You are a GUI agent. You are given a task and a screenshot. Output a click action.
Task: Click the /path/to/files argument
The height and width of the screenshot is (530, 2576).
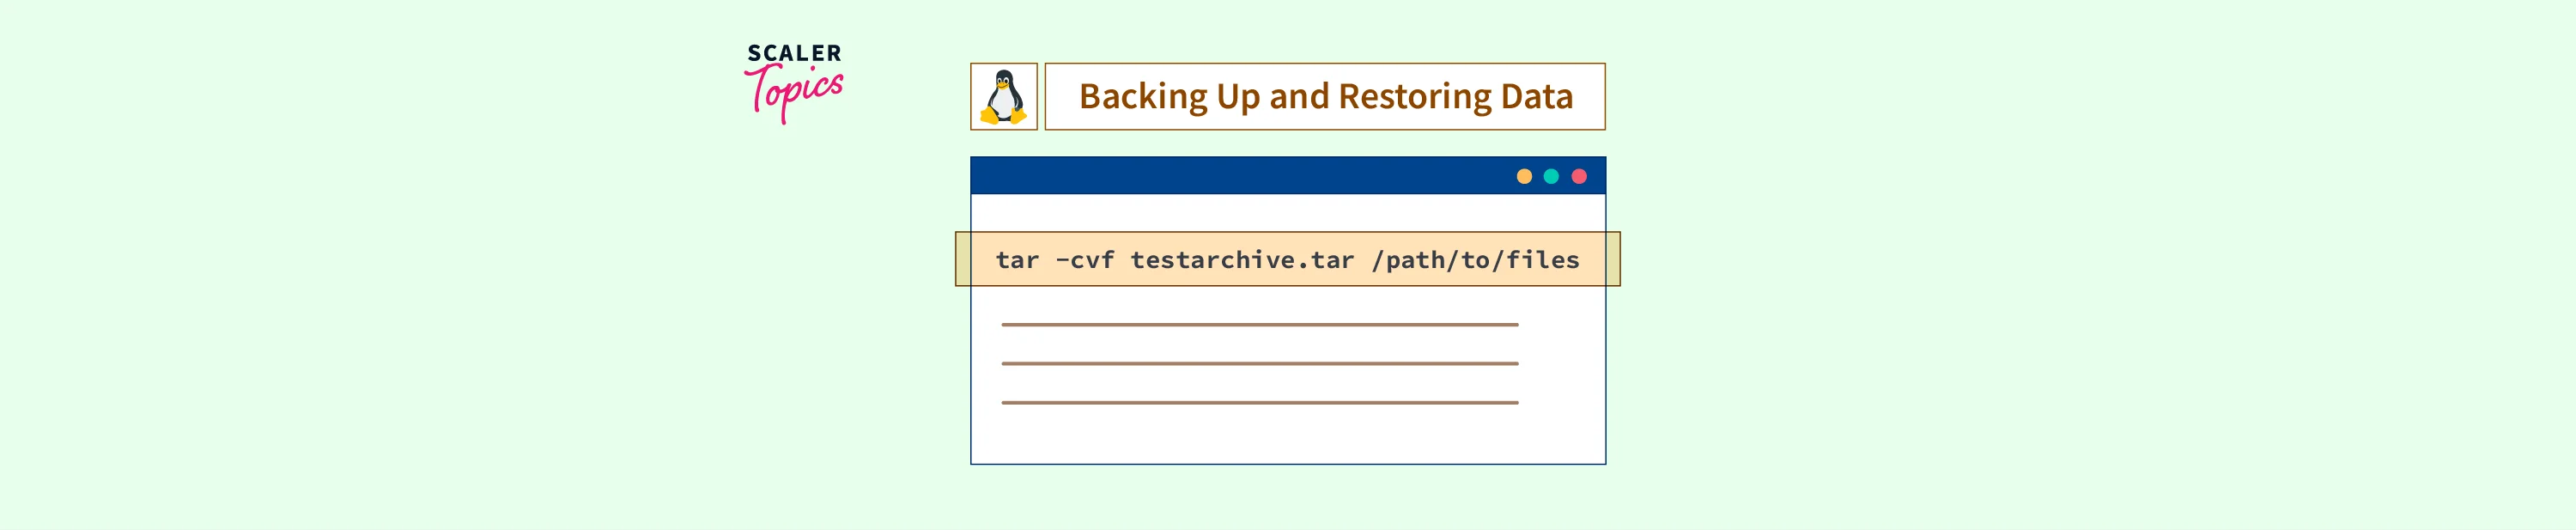pyautogui.click(x=1475, y=261)
